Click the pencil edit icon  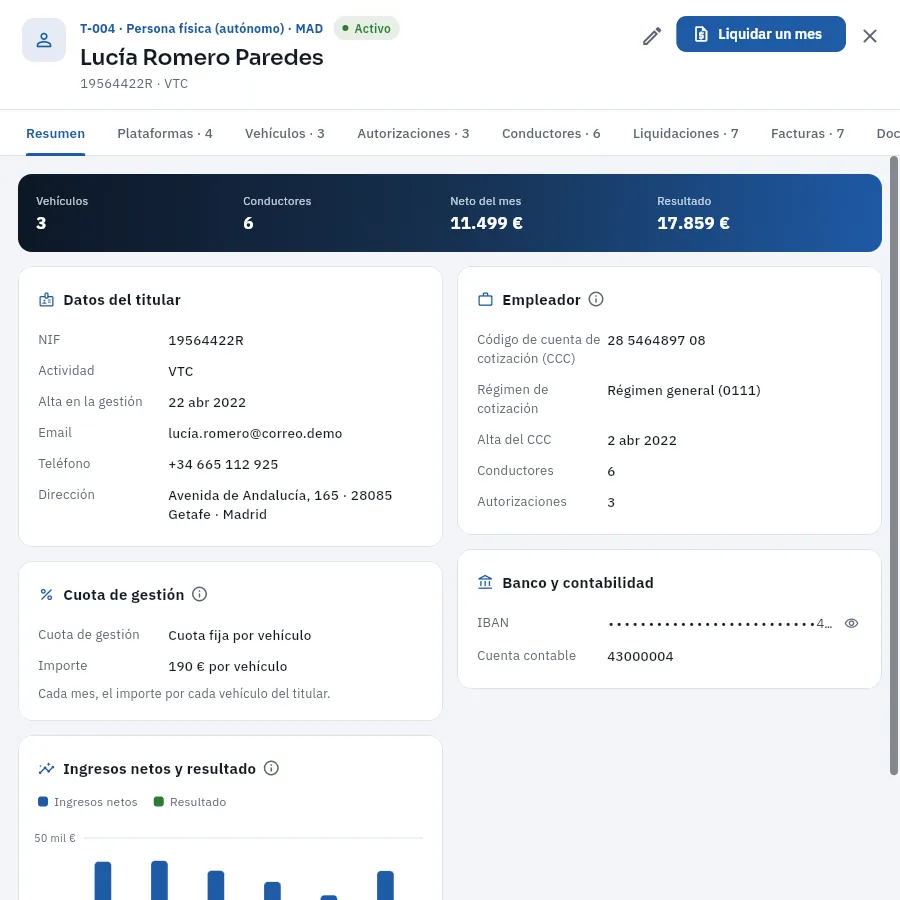click(651, 36)
